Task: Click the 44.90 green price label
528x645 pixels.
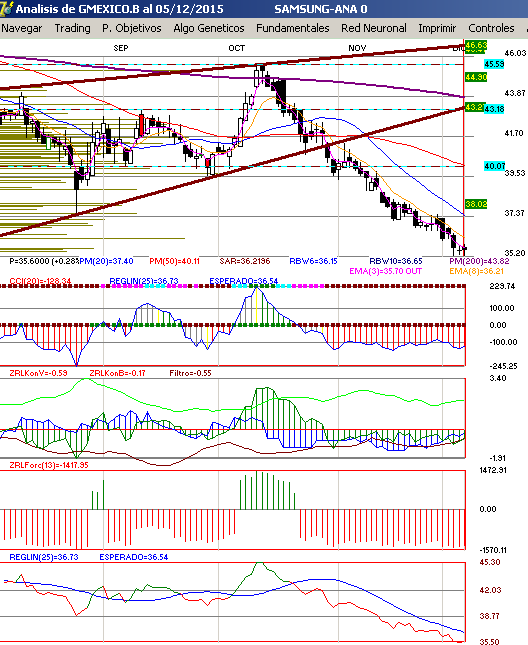Action: pos(476,77)
